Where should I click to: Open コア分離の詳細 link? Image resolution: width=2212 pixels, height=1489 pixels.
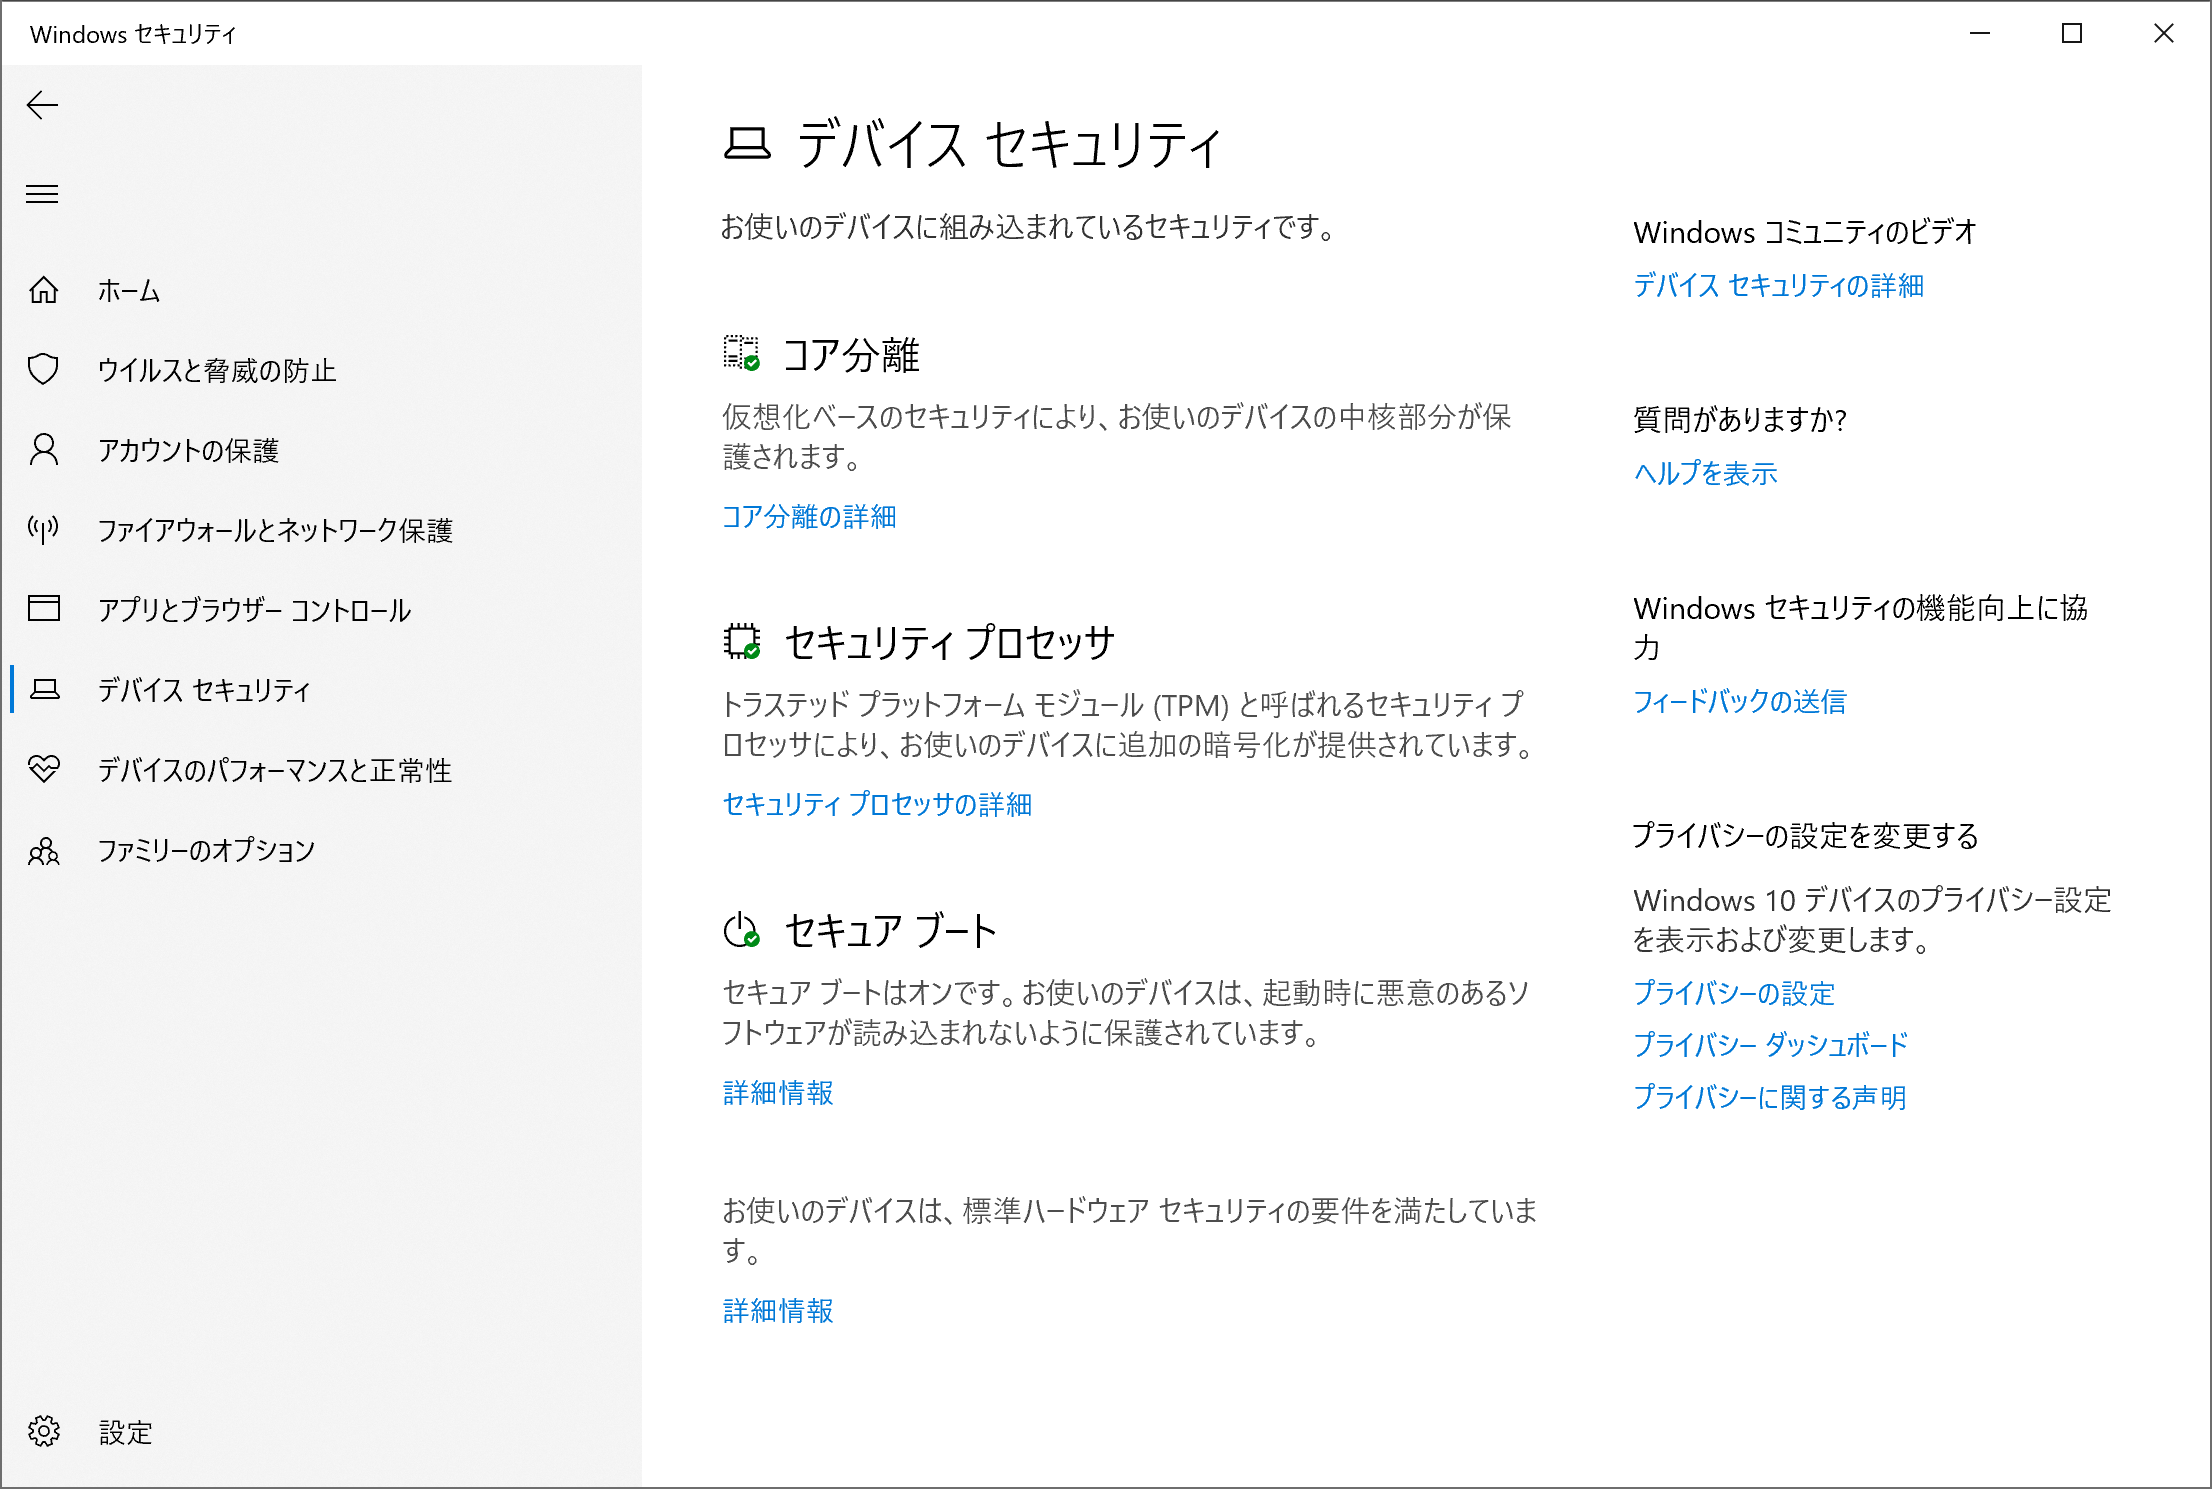[x=809, y=517]
